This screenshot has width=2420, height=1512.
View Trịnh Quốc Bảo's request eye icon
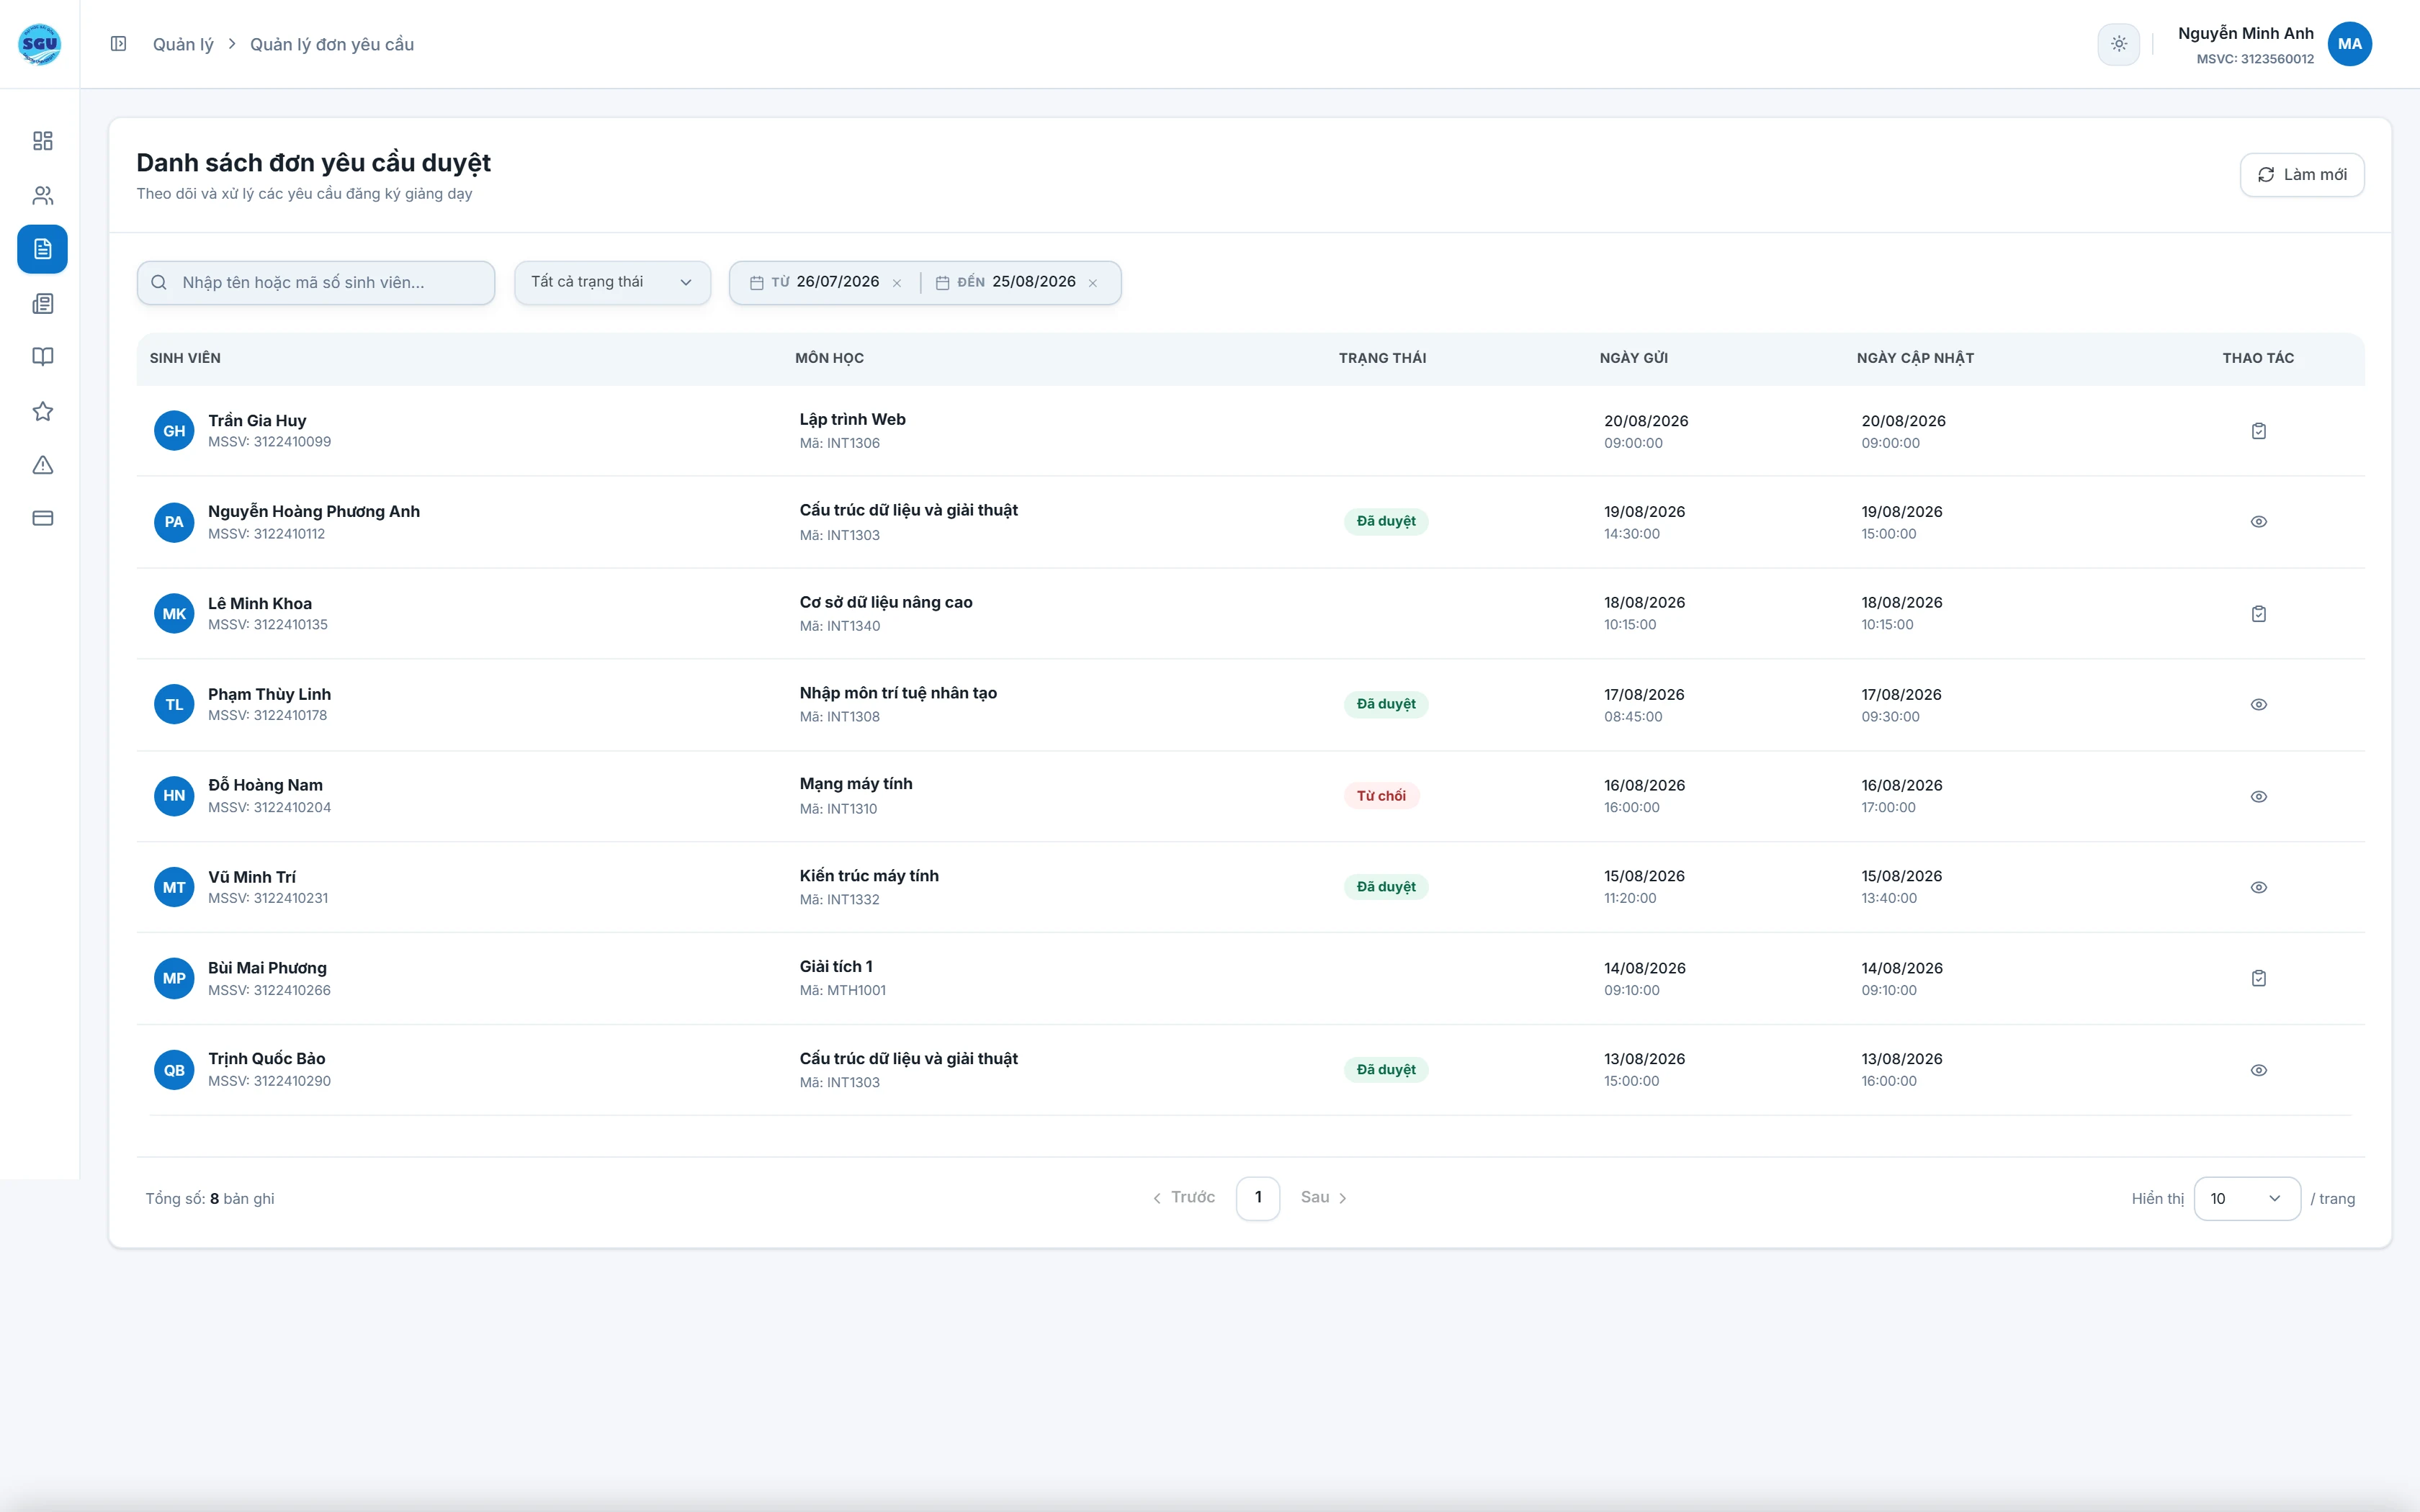tap(2258, 1071)
